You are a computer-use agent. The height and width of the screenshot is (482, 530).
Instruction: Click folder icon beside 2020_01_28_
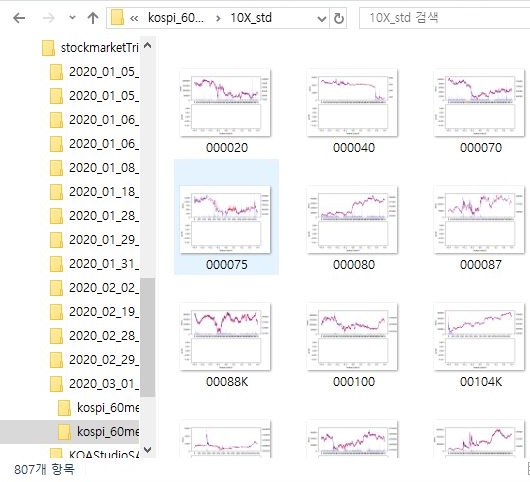[x=56, y=216]
